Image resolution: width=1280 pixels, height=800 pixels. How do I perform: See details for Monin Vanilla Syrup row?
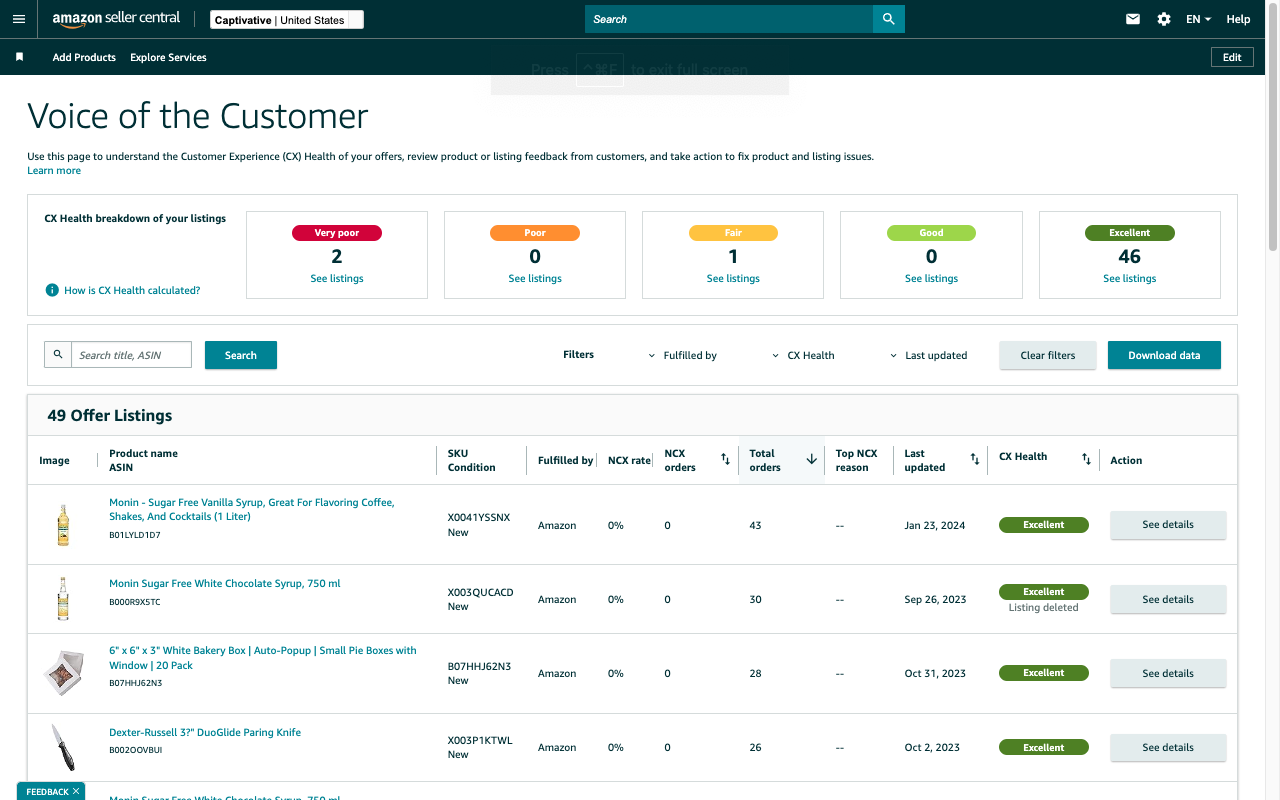[1168, 525]
